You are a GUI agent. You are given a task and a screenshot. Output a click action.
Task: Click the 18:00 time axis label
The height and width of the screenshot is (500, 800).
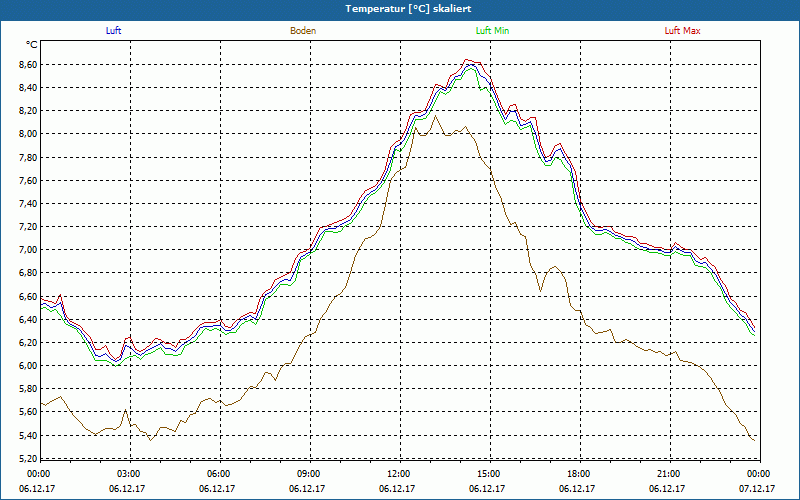pyautogui.click(x=577, y=474)
